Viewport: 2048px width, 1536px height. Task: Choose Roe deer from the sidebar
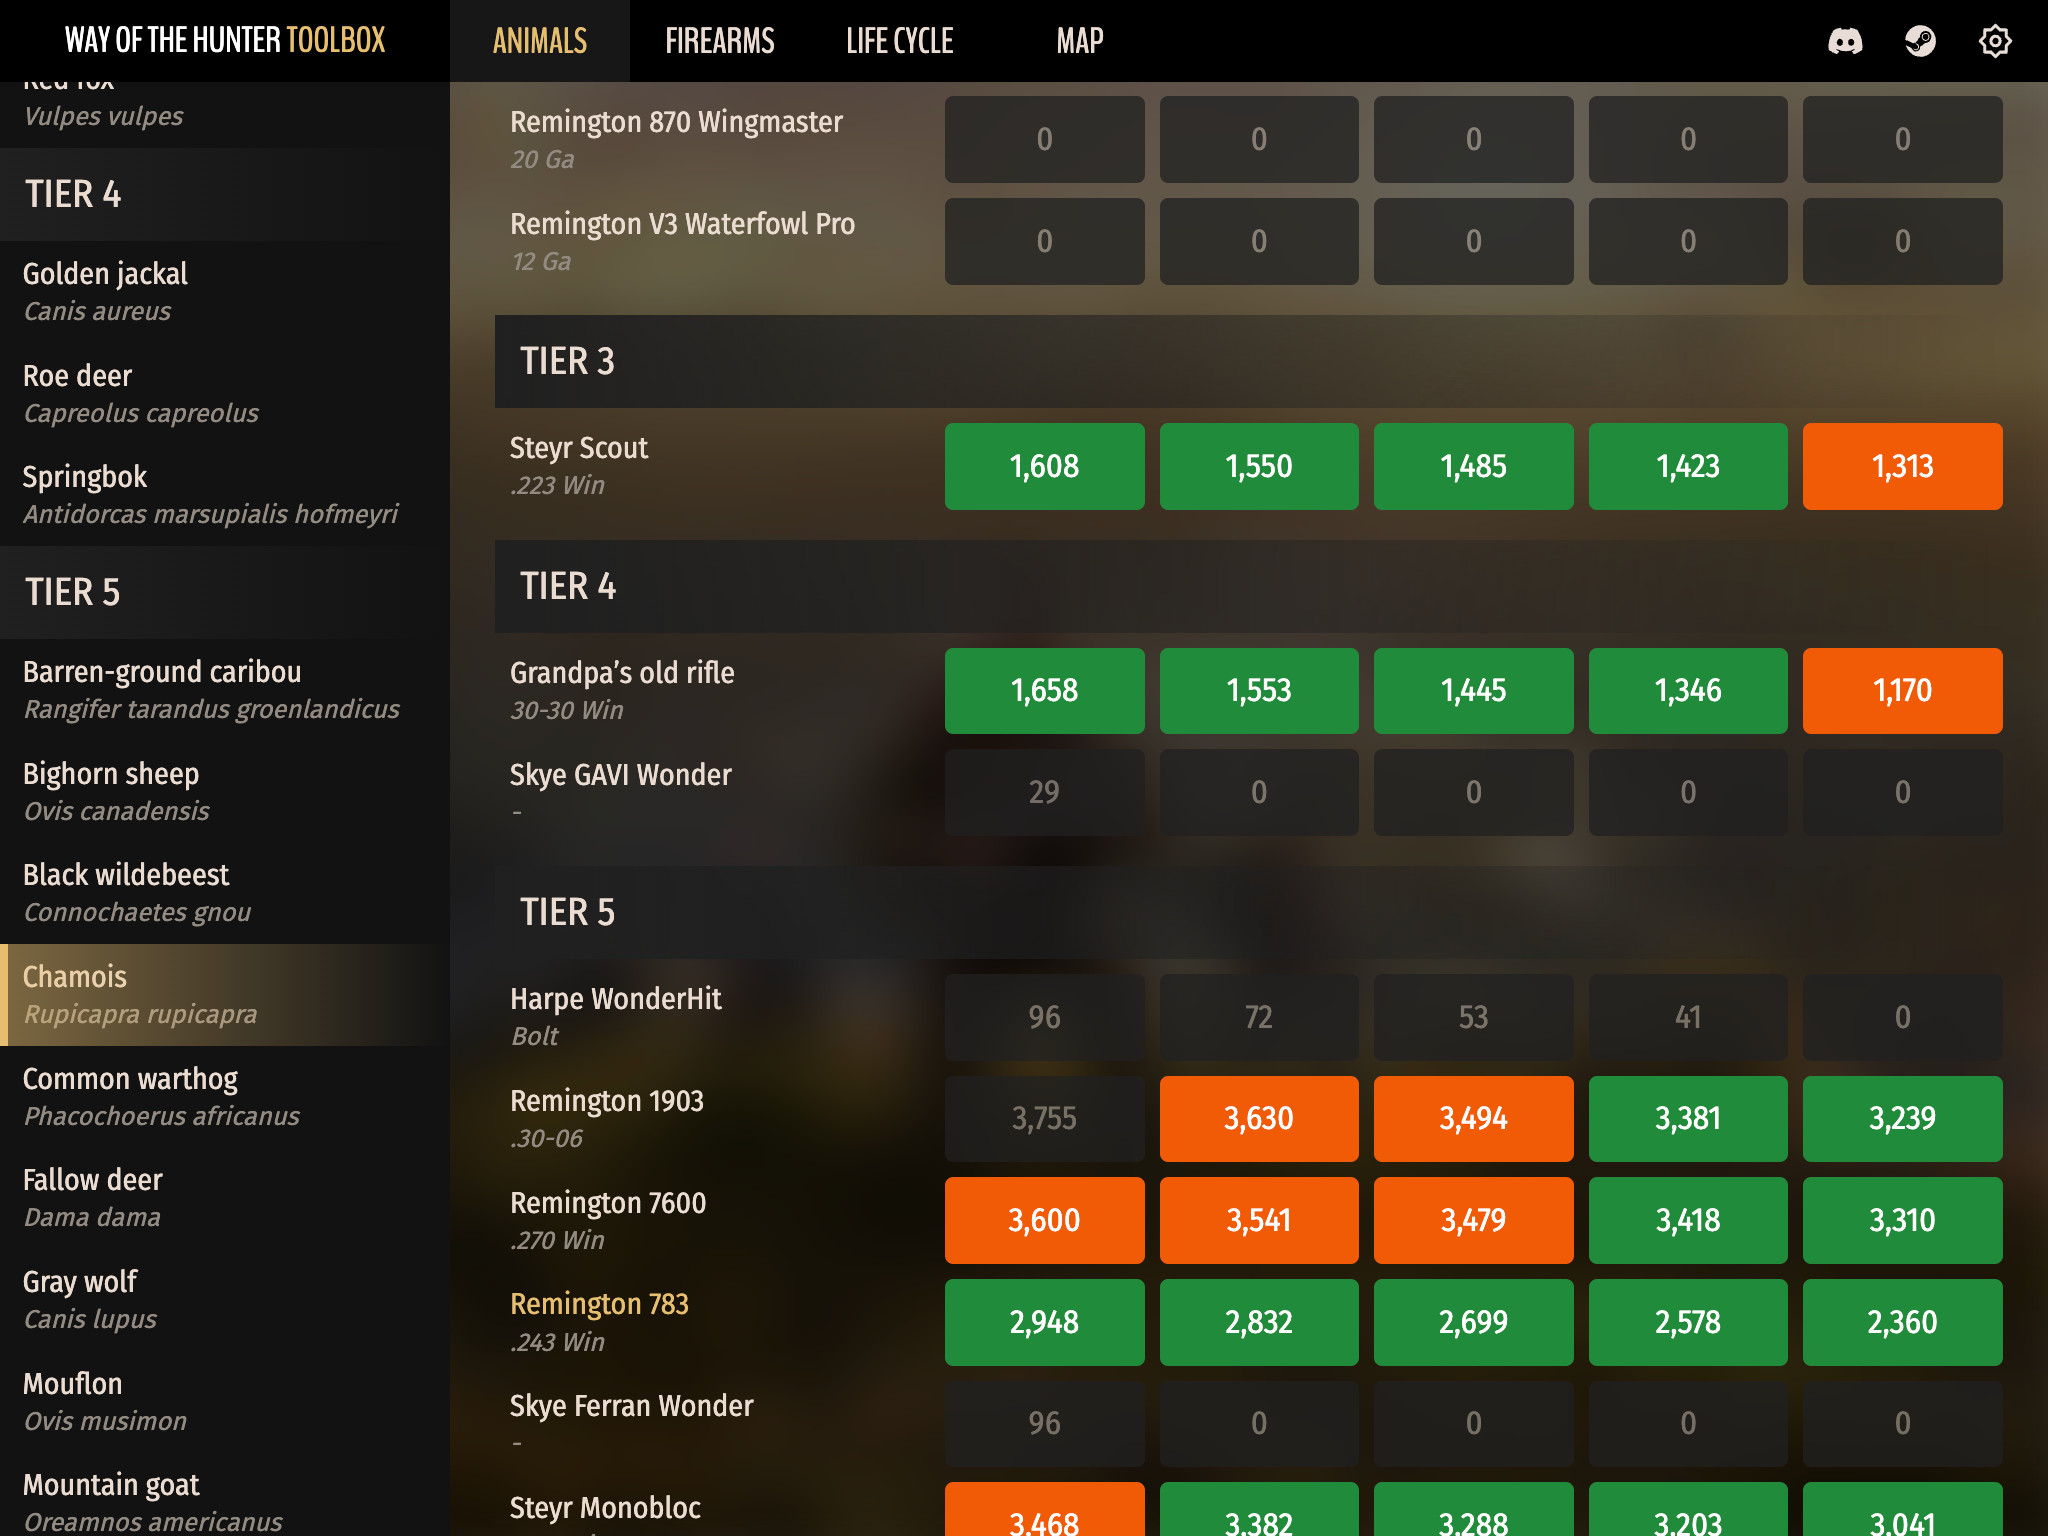point(78,393)
